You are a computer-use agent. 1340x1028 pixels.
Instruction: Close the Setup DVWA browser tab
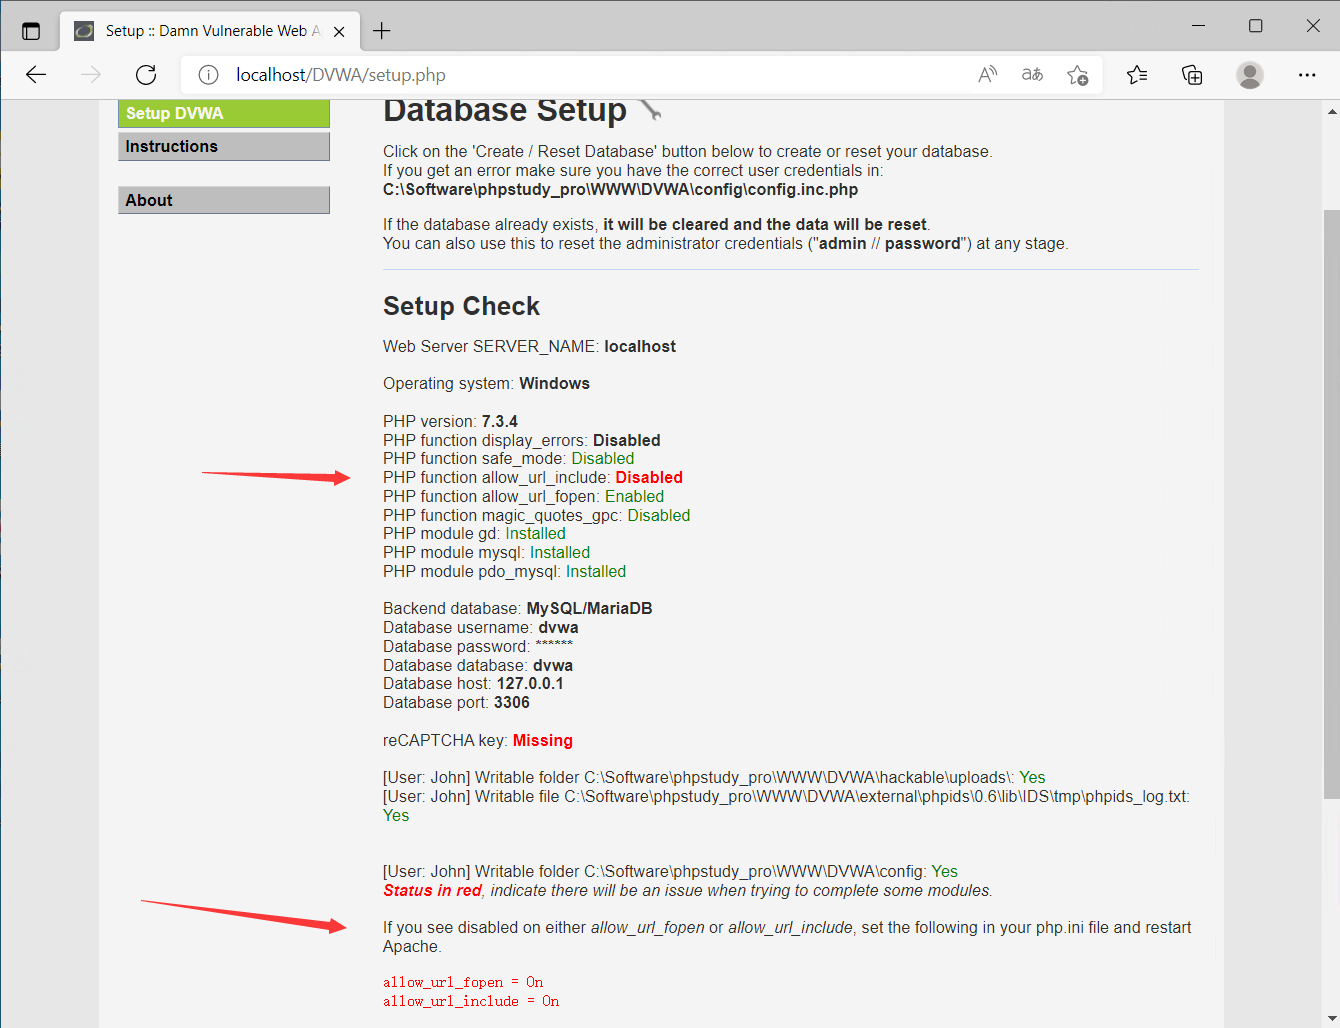[339, 31]
